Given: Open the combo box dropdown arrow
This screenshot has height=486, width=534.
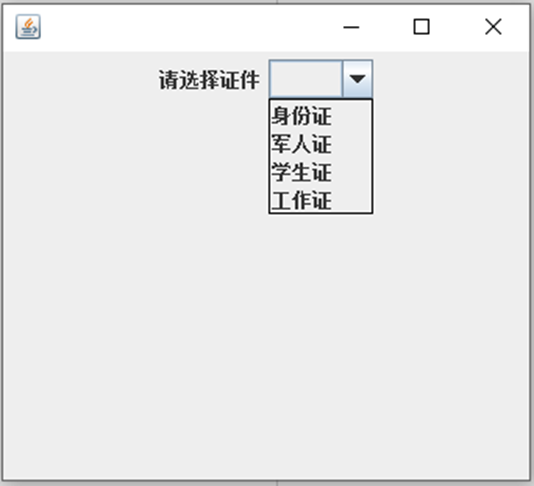Looking at the screenshot, I should [x=357, y=79].
